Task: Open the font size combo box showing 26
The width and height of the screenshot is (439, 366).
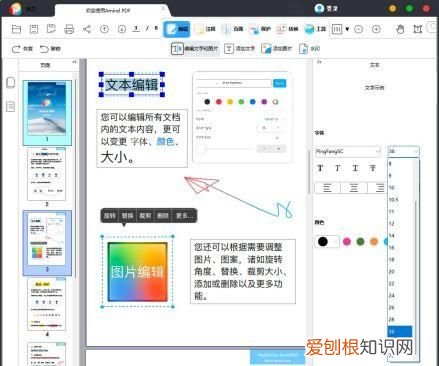Action: click(x=403, y=152)
